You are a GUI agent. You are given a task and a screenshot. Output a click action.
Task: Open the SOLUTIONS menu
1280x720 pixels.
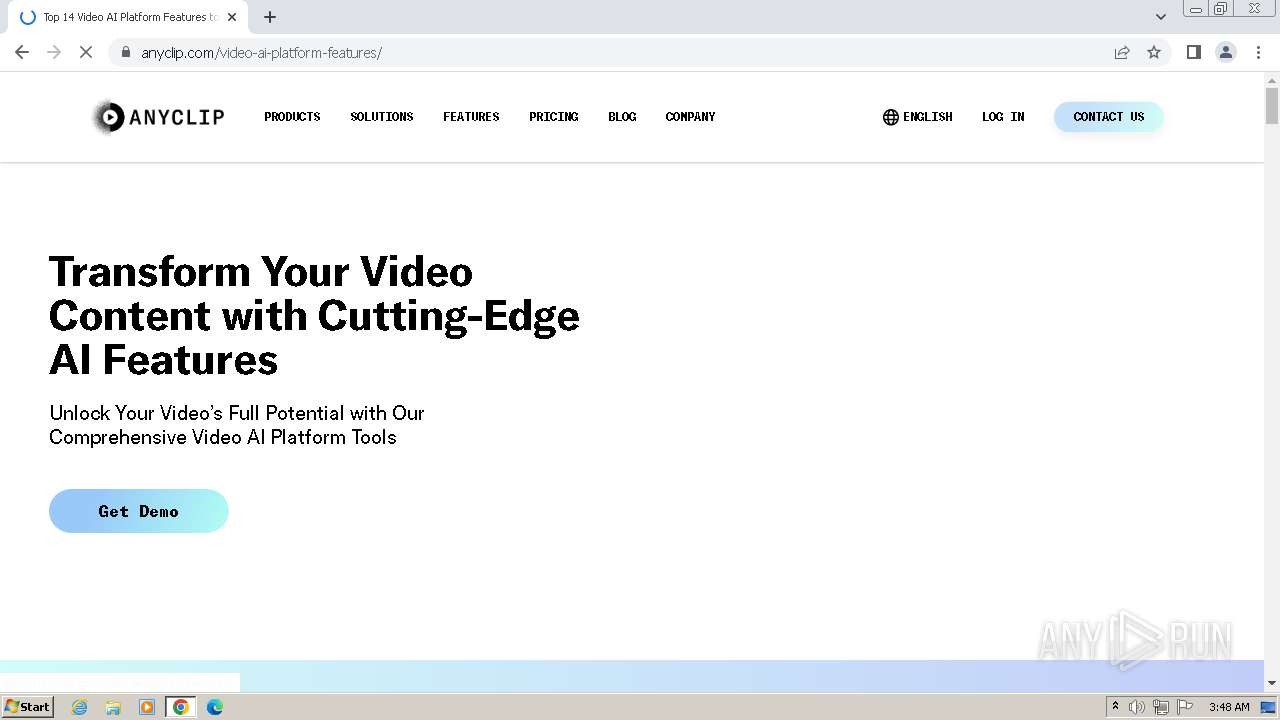382,117
